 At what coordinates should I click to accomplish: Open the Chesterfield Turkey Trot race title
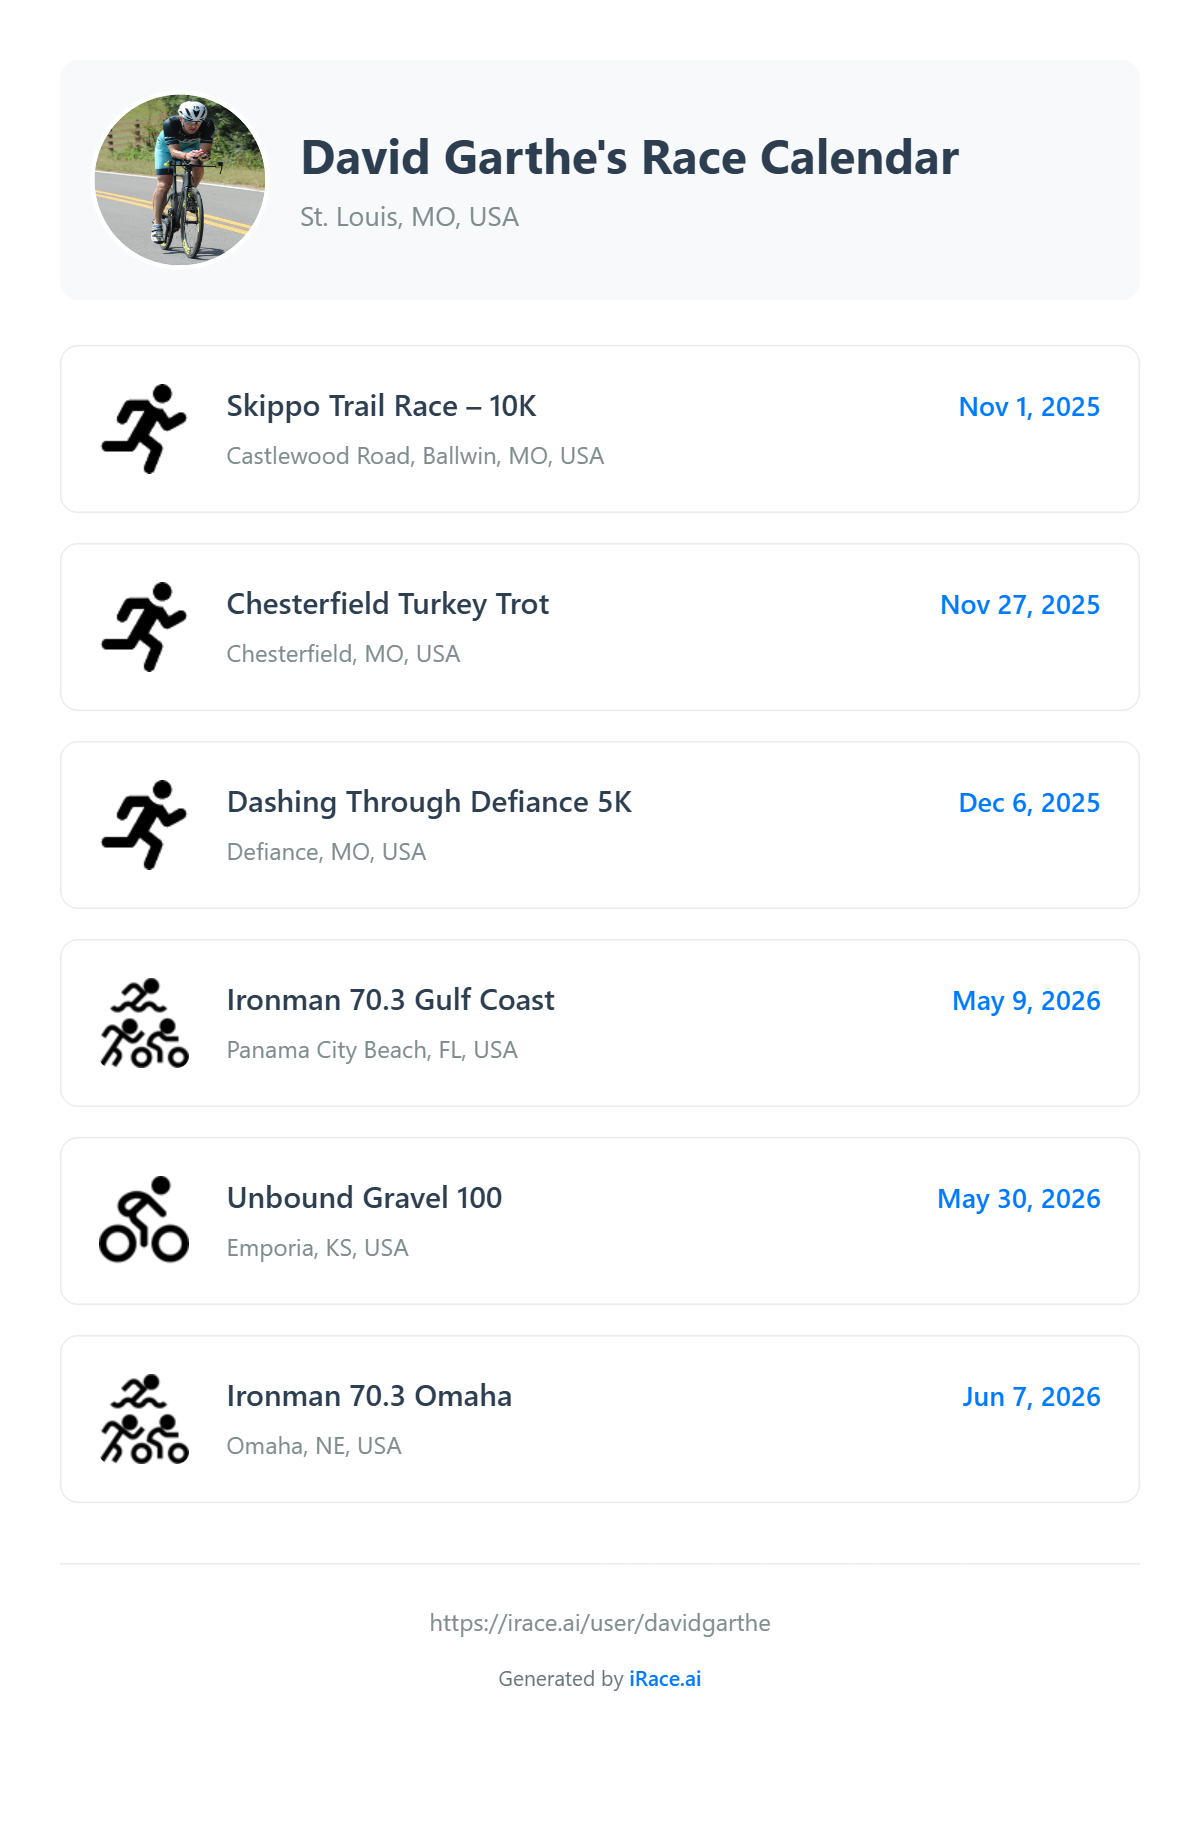click(x=388, y=604)
